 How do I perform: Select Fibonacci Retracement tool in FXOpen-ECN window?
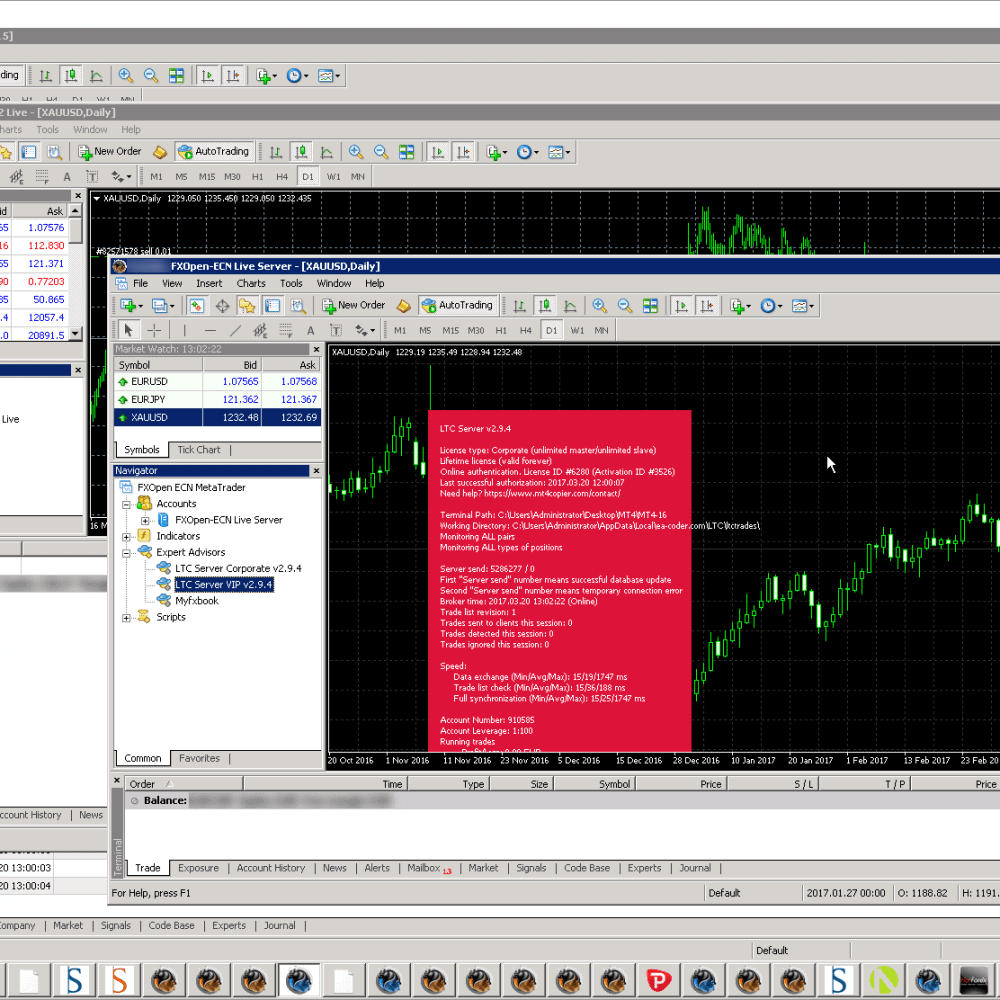pyautogui.click(x=285, y=330)
